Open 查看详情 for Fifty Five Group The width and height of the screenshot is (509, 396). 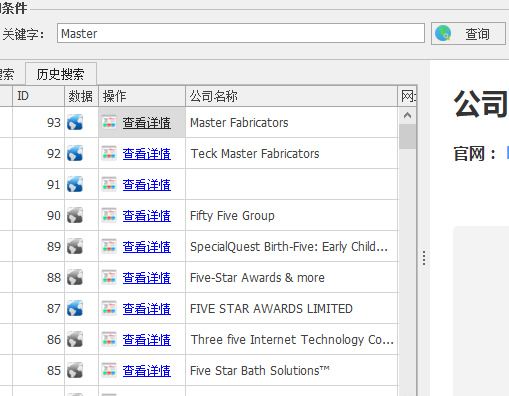point(147,216)
